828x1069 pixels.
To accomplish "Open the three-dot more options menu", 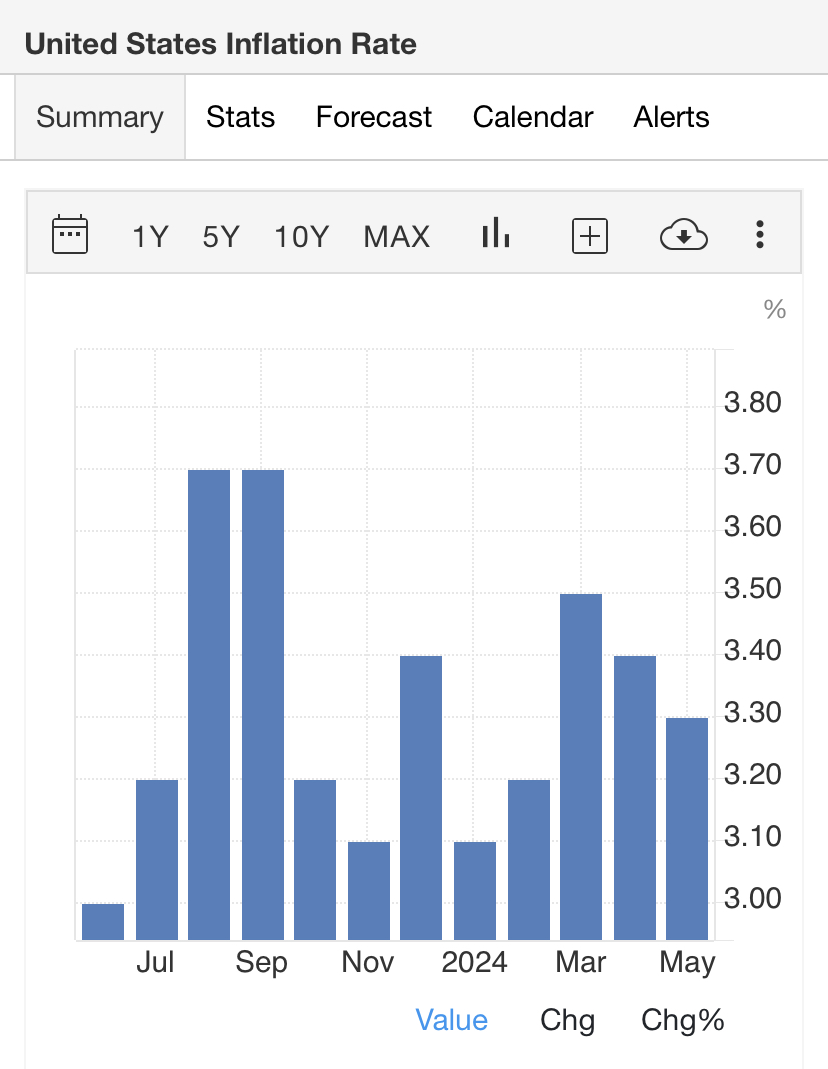I will coord(760,235).
